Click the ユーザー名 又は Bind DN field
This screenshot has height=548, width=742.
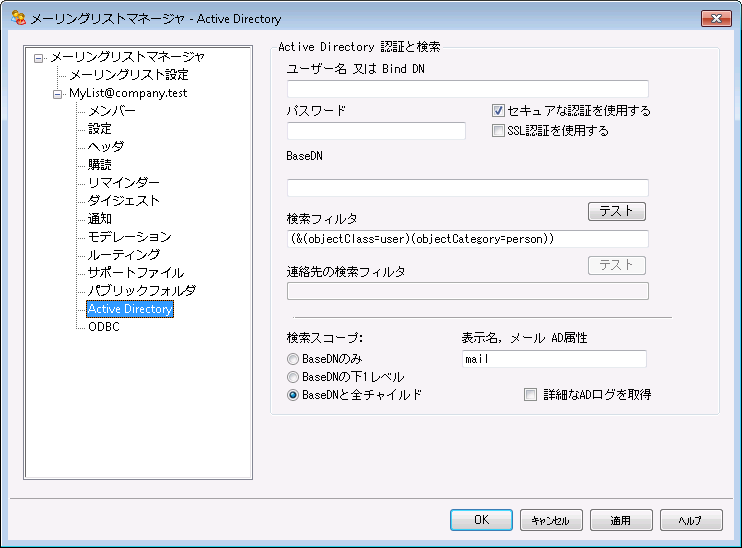[x=468, y=89]
